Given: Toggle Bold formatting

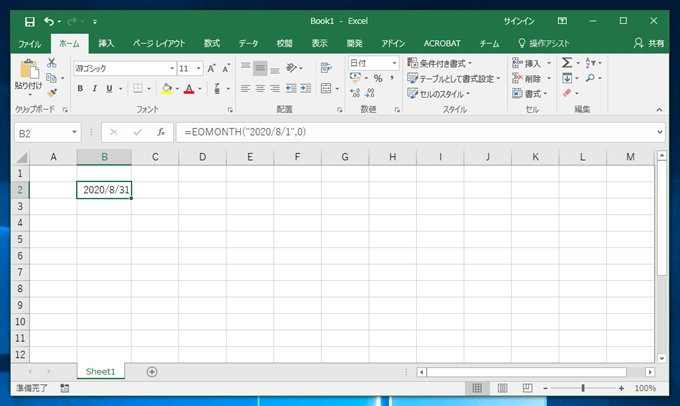Looking at the screenshot, I should pyautogui.click(x=80, y=88).
